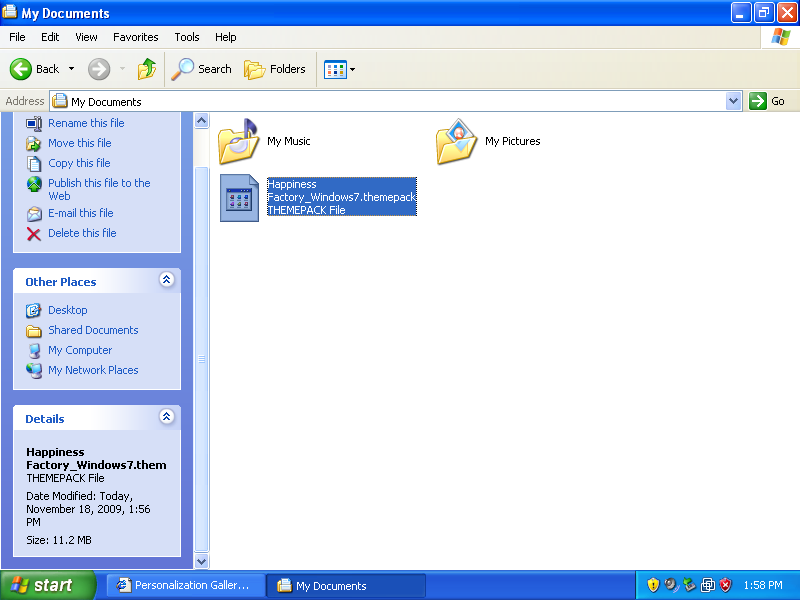The image size is (800, 600).
Task: Open the Views dropdown arrow
Action: click(x=353, y=69)
